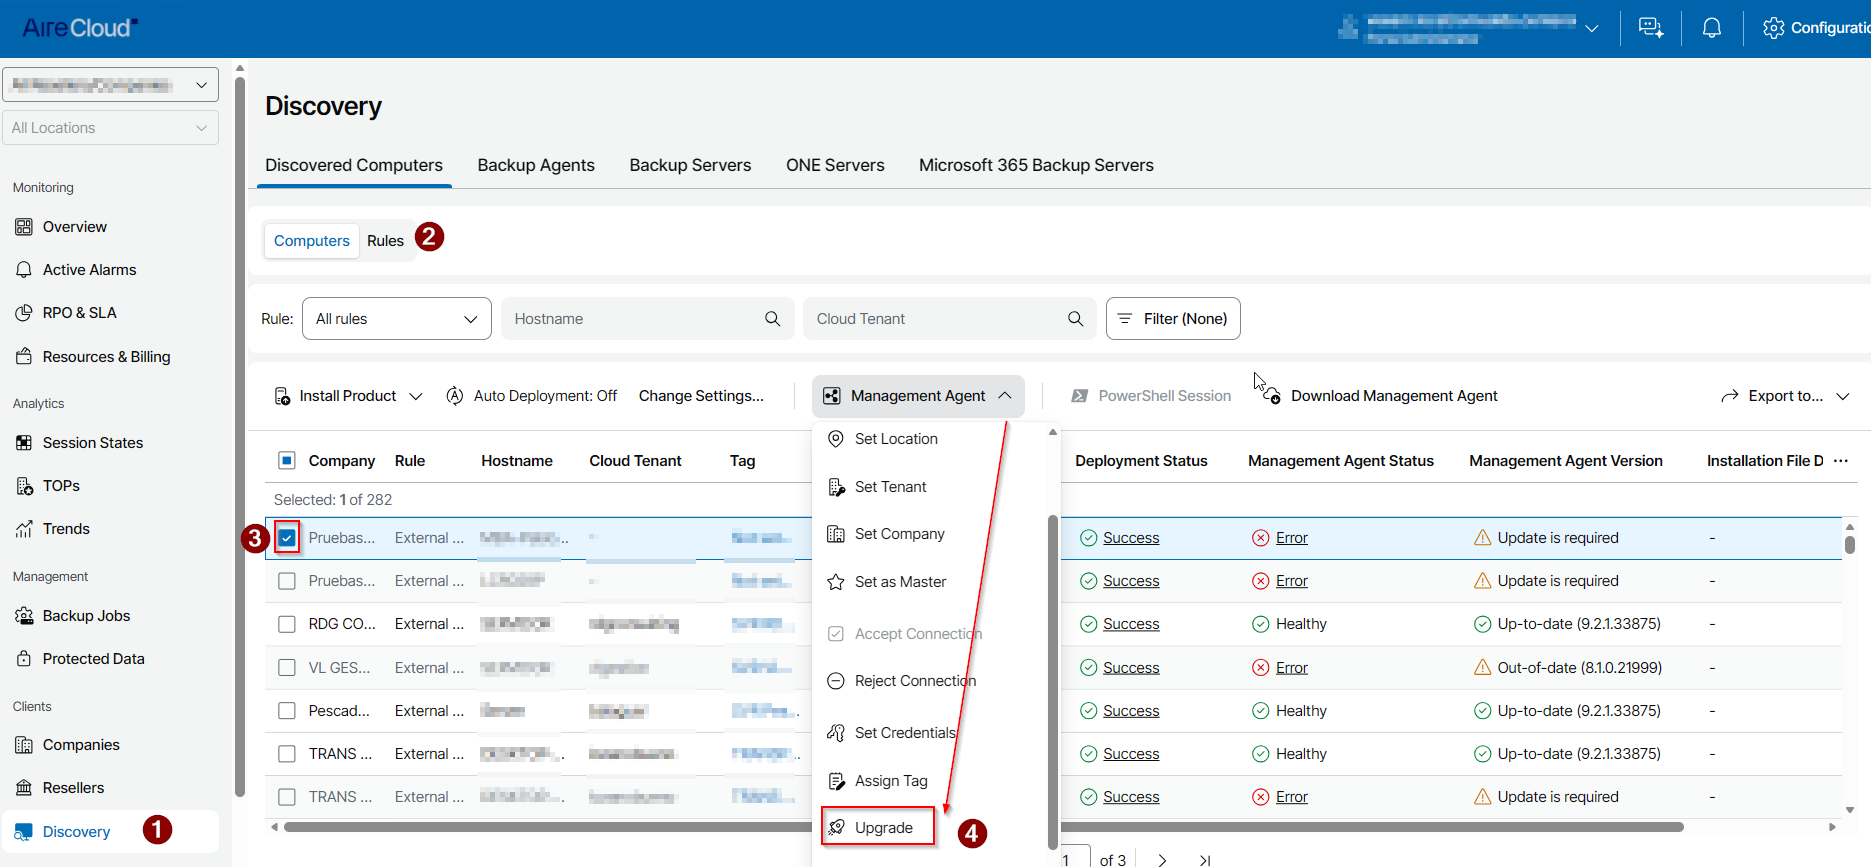1871x867 pixels.
Task: Open the All Locations dropdown
Action: click(110, 128)
